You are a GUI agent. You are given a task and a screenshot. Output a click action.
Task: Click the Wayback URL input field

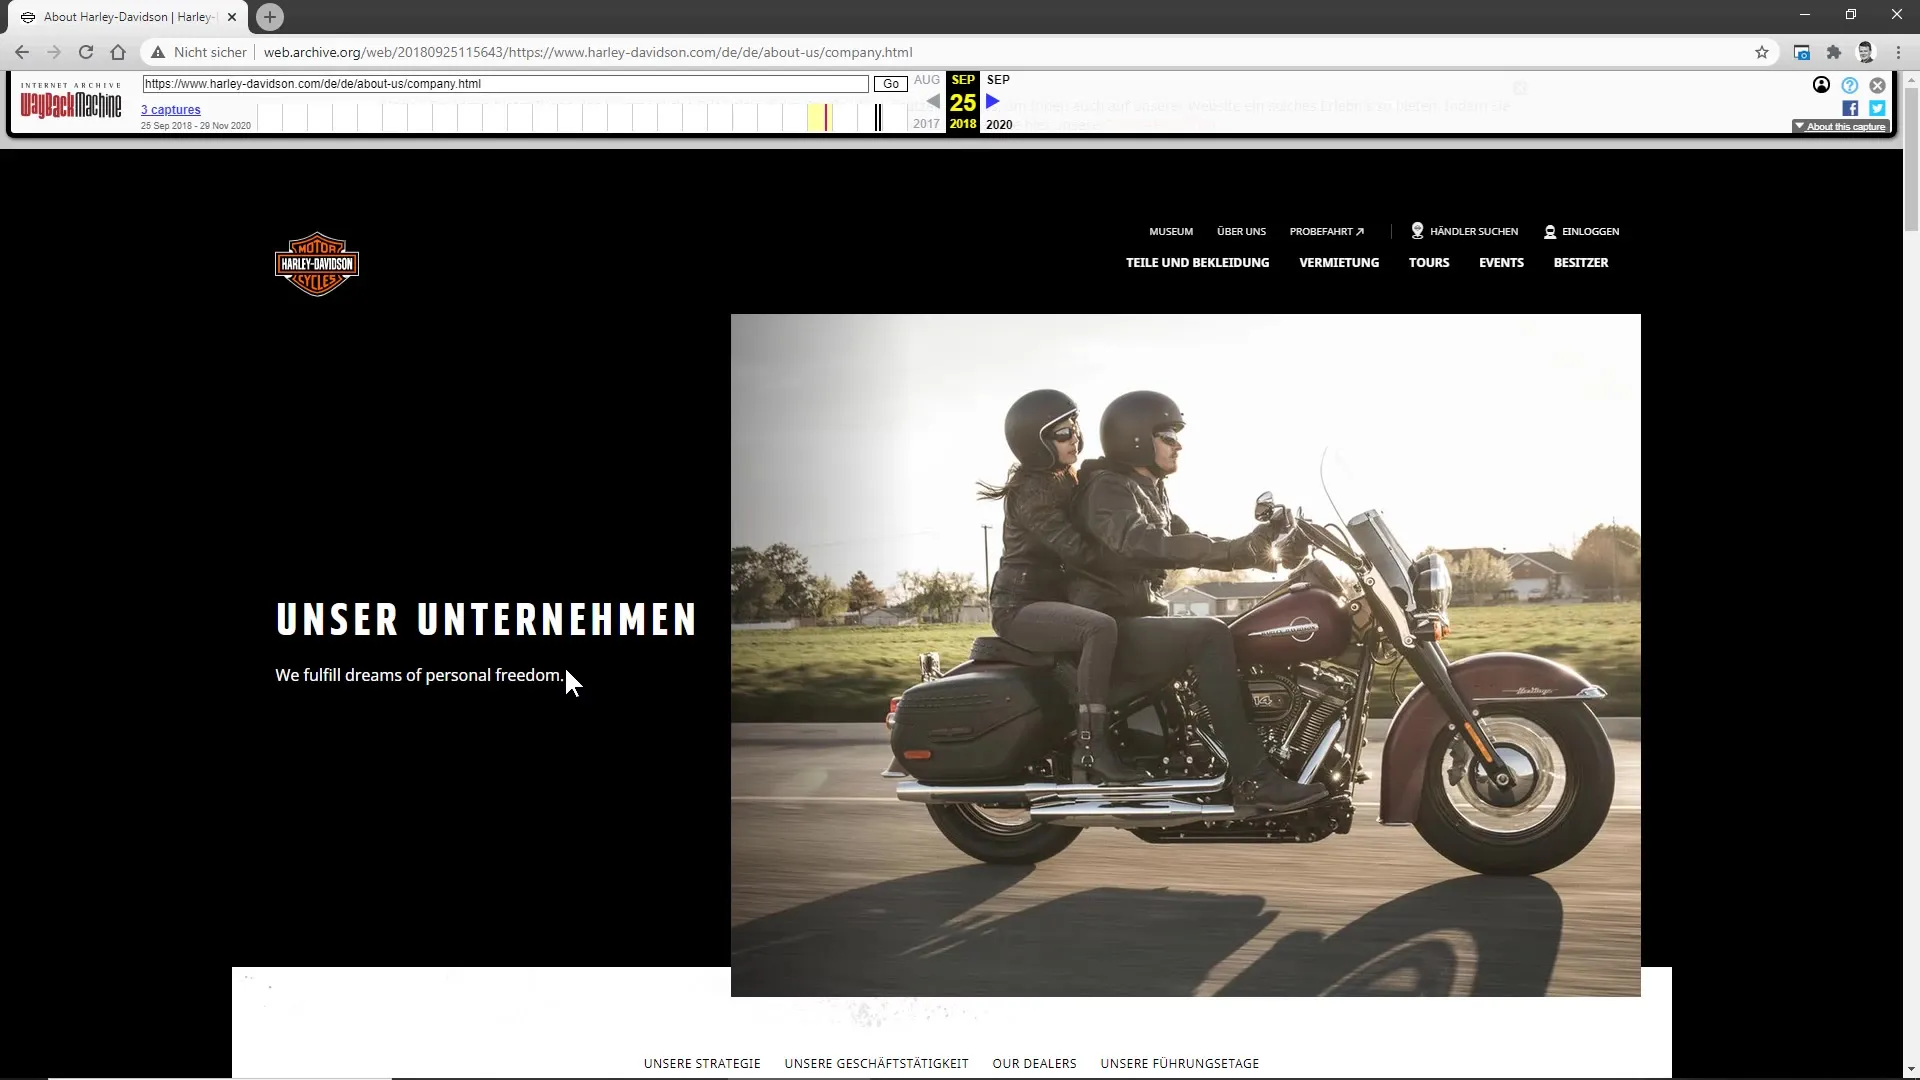[x=505, y=84]
